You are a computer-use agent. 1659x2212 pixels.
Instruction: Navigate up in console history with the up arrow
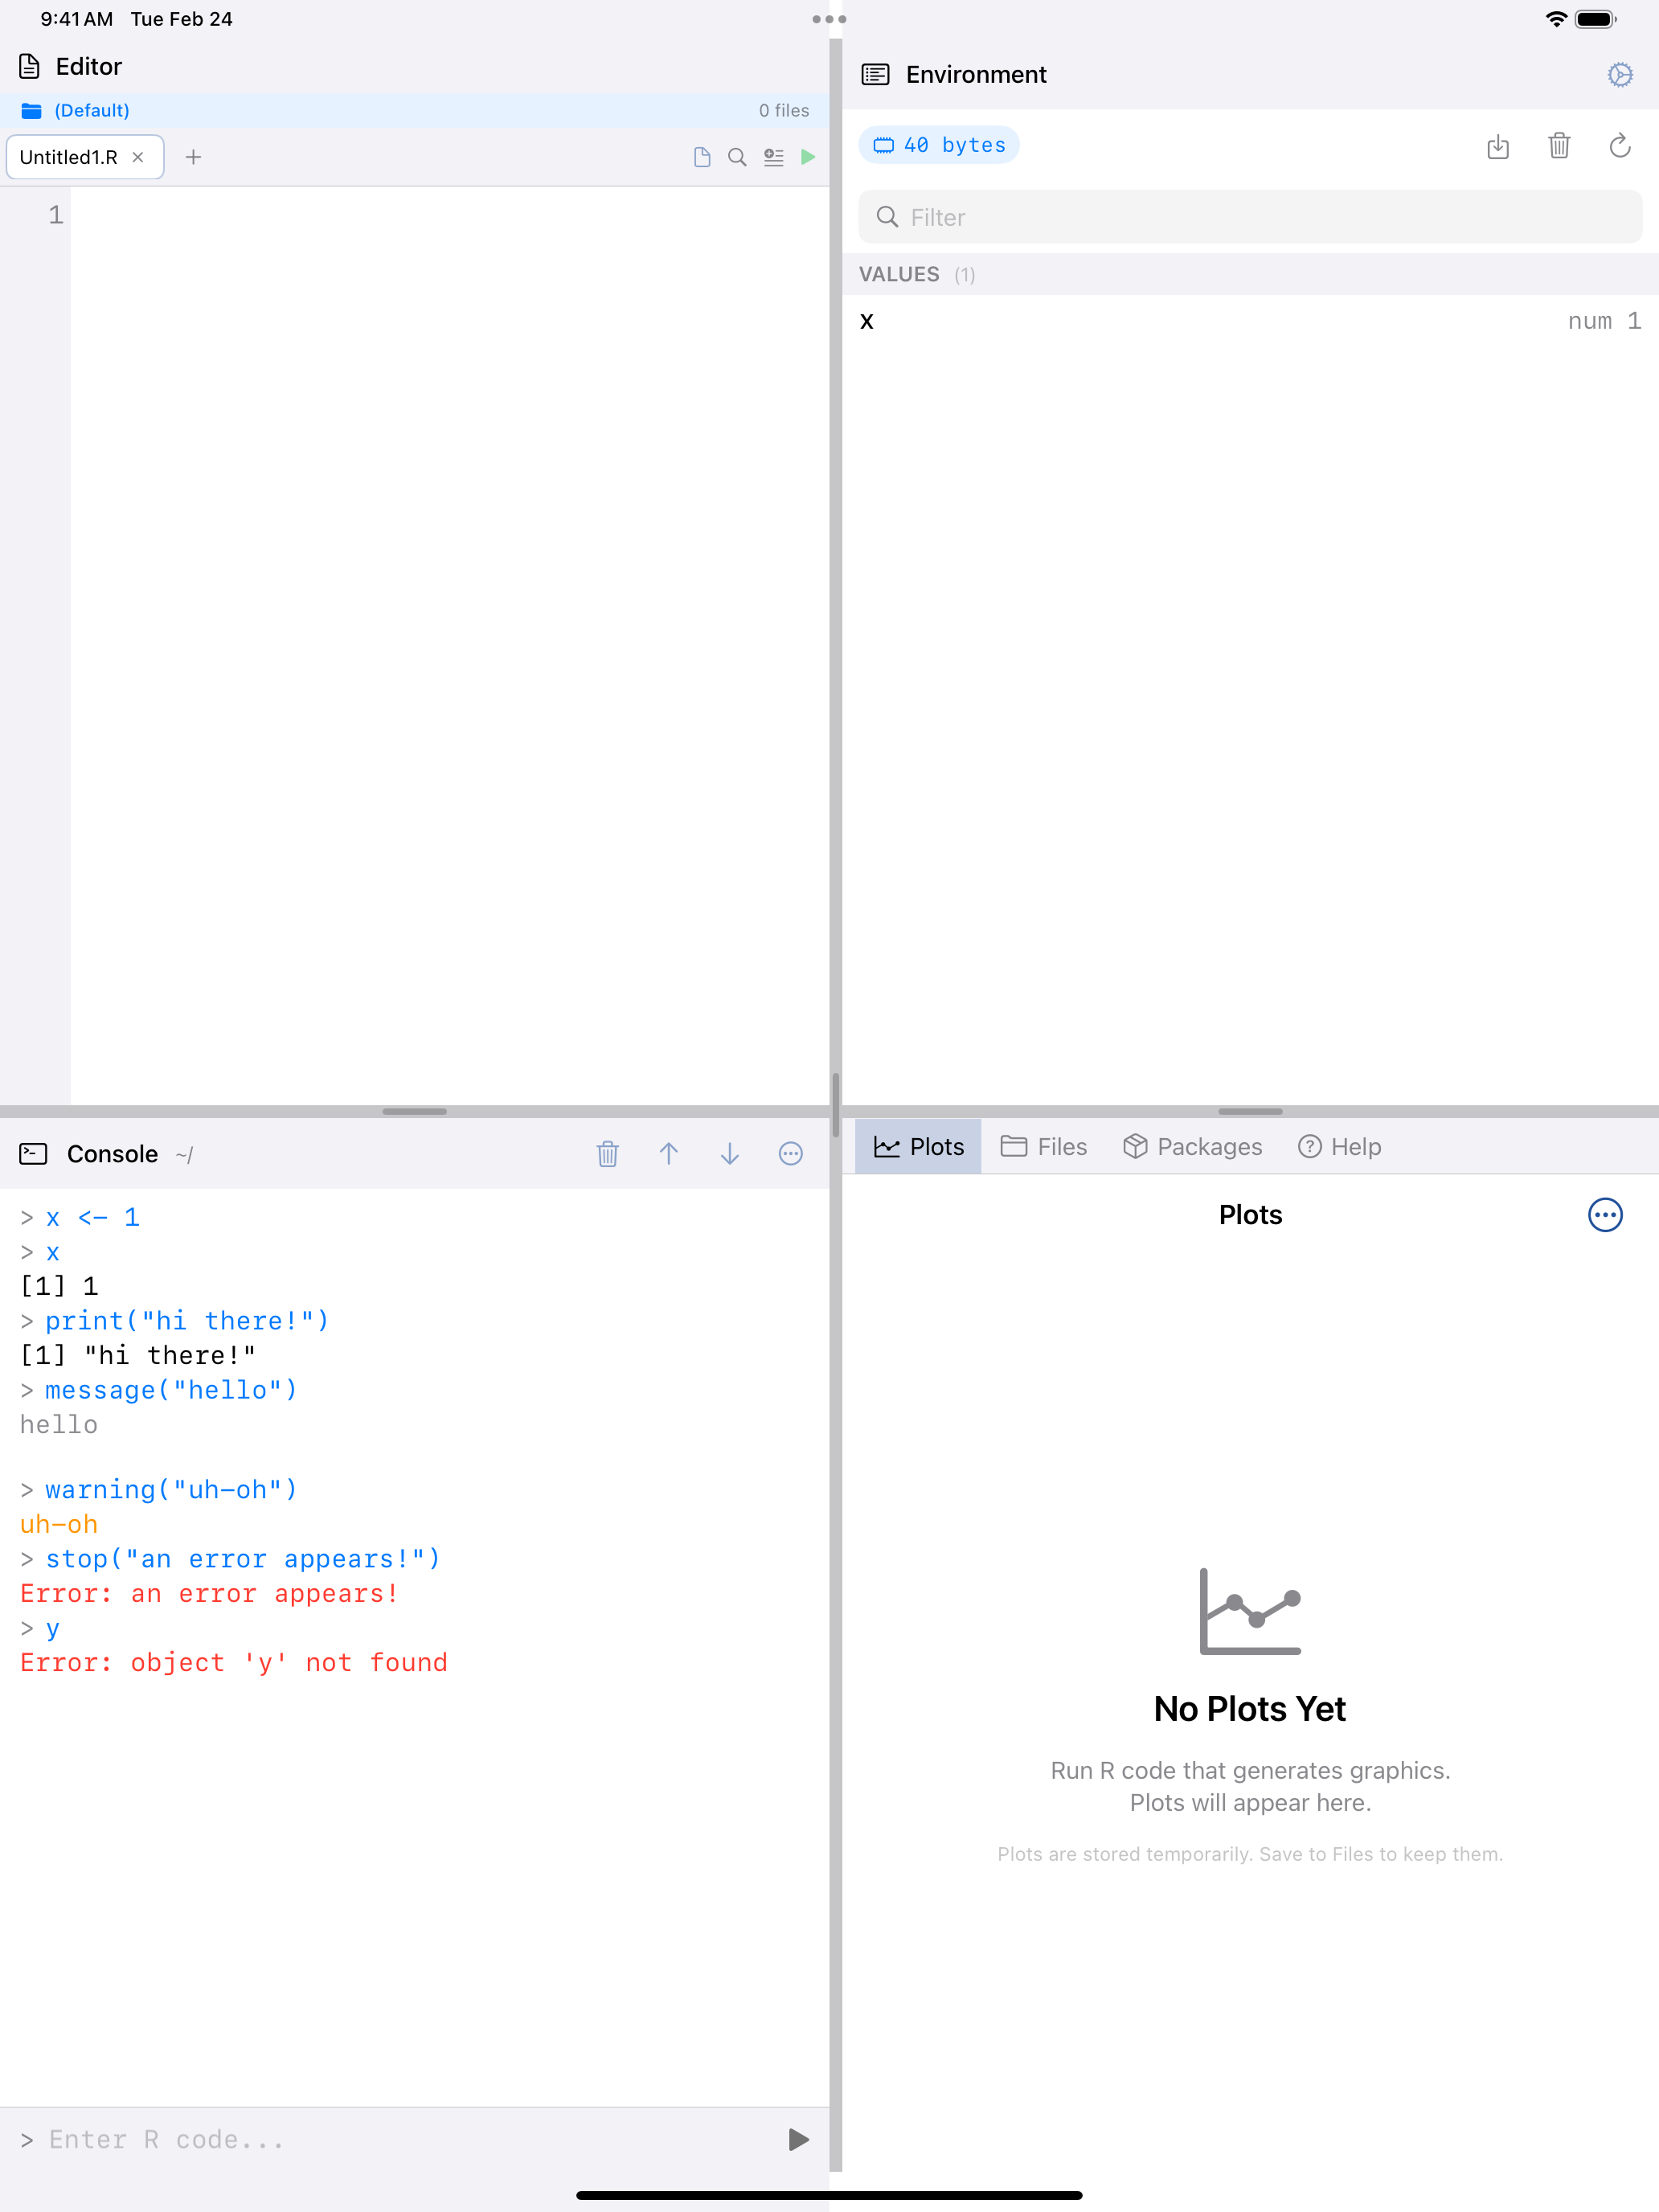[x=668, y=1153]
